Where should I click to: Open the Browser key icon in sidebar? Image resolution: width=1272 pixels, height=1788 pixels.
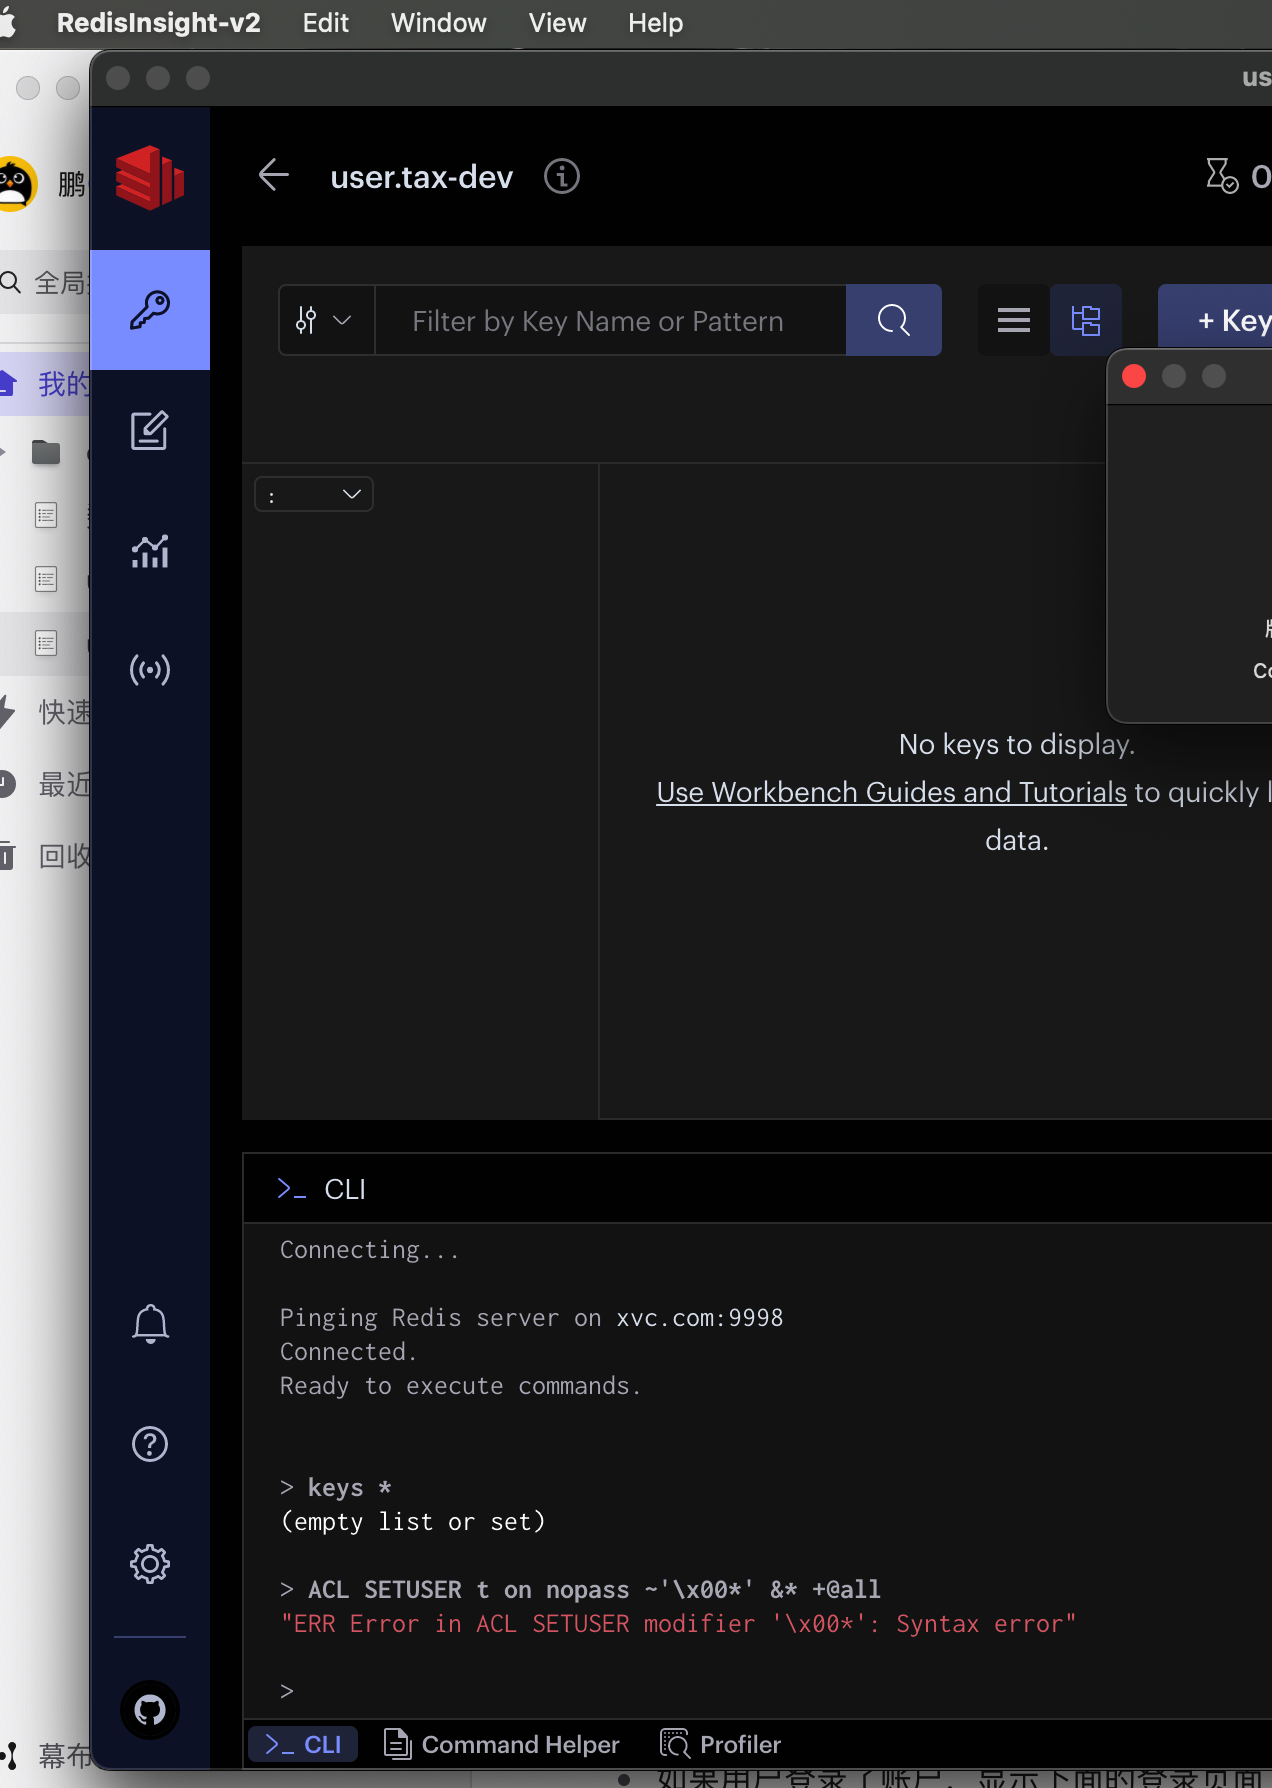click(150, 310)
